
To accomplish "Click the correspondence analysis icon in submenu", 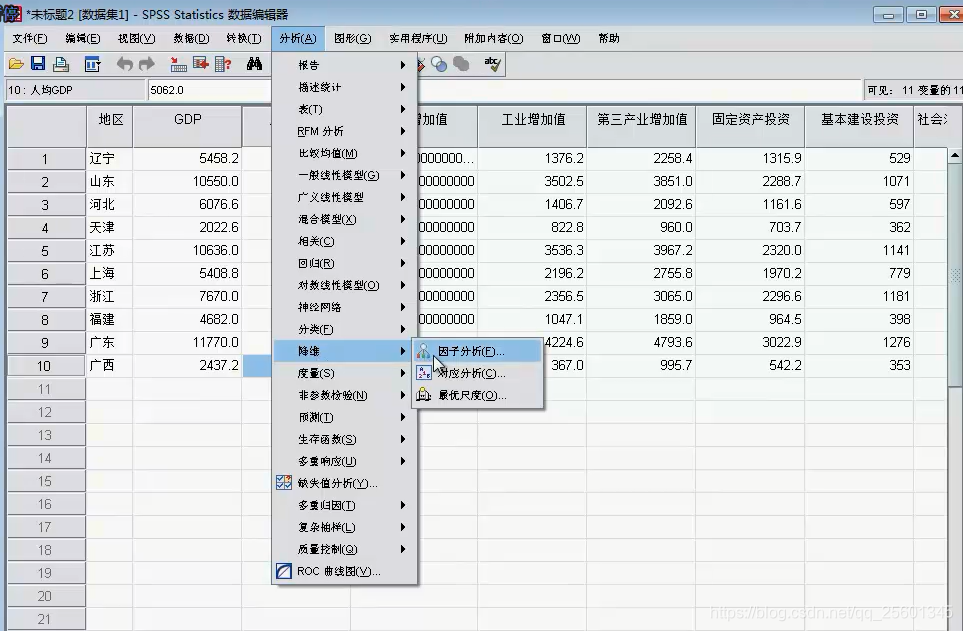I will tap(424, 373).
